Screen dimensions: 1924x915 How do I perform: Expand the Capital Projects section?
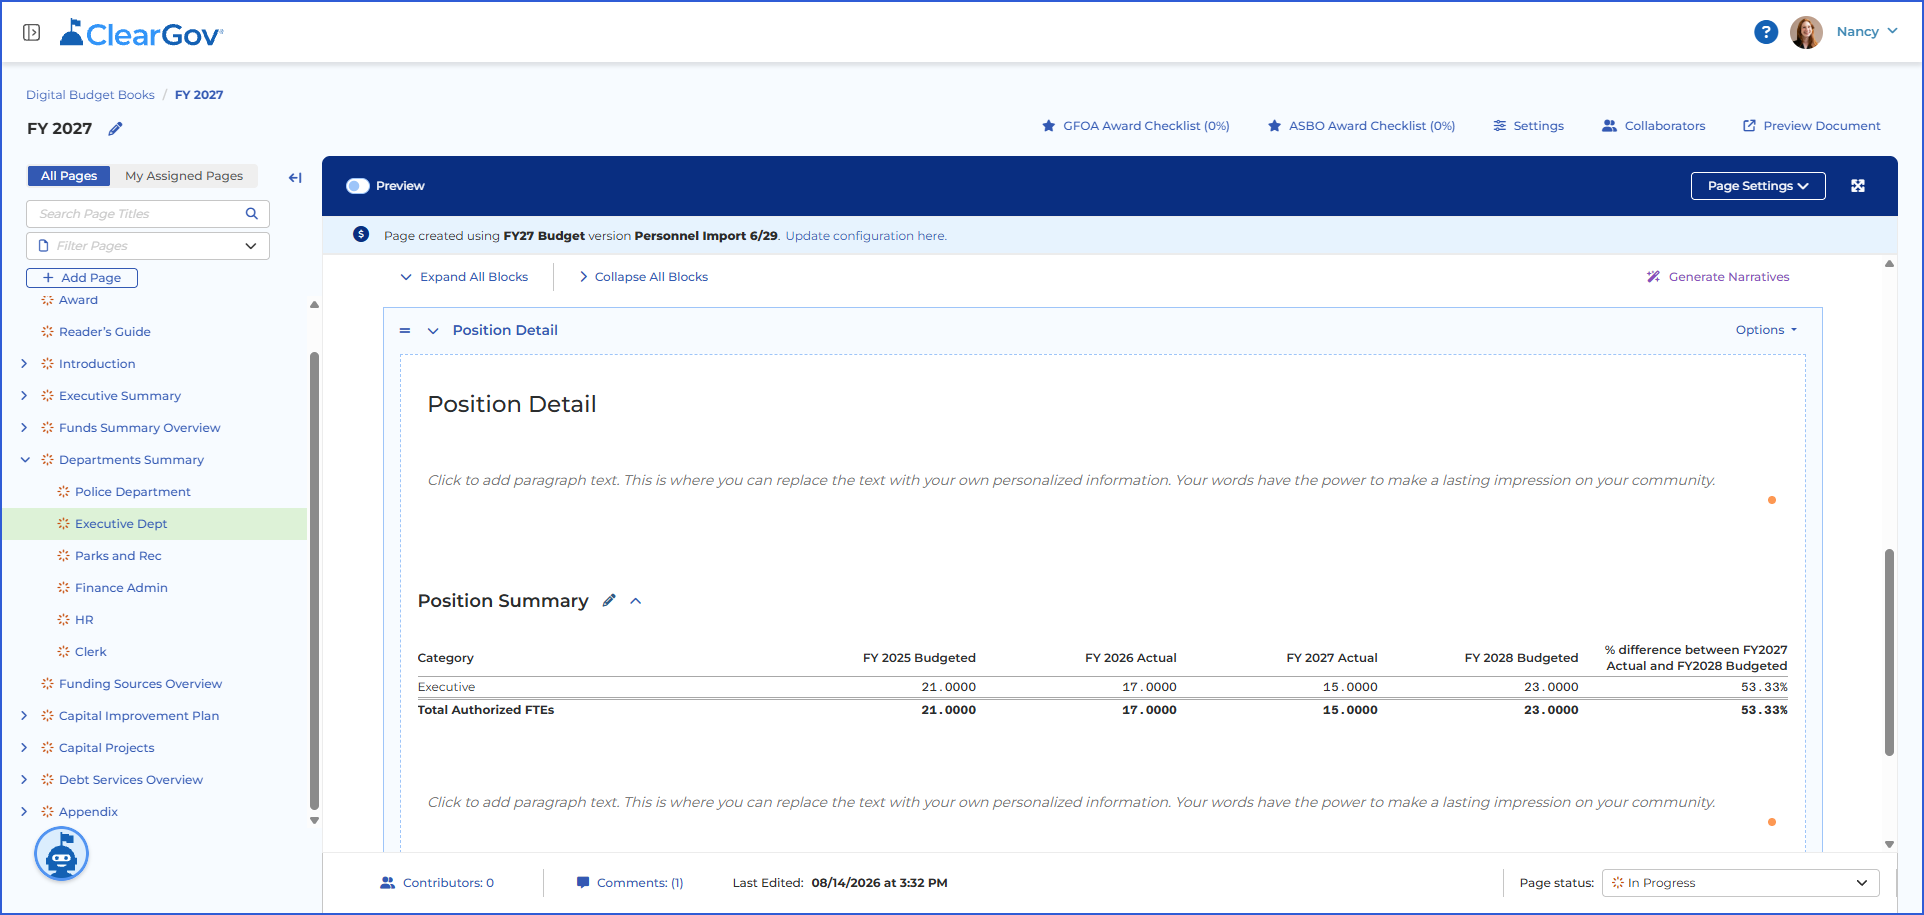pyautogui.click(x=24, y=748)
